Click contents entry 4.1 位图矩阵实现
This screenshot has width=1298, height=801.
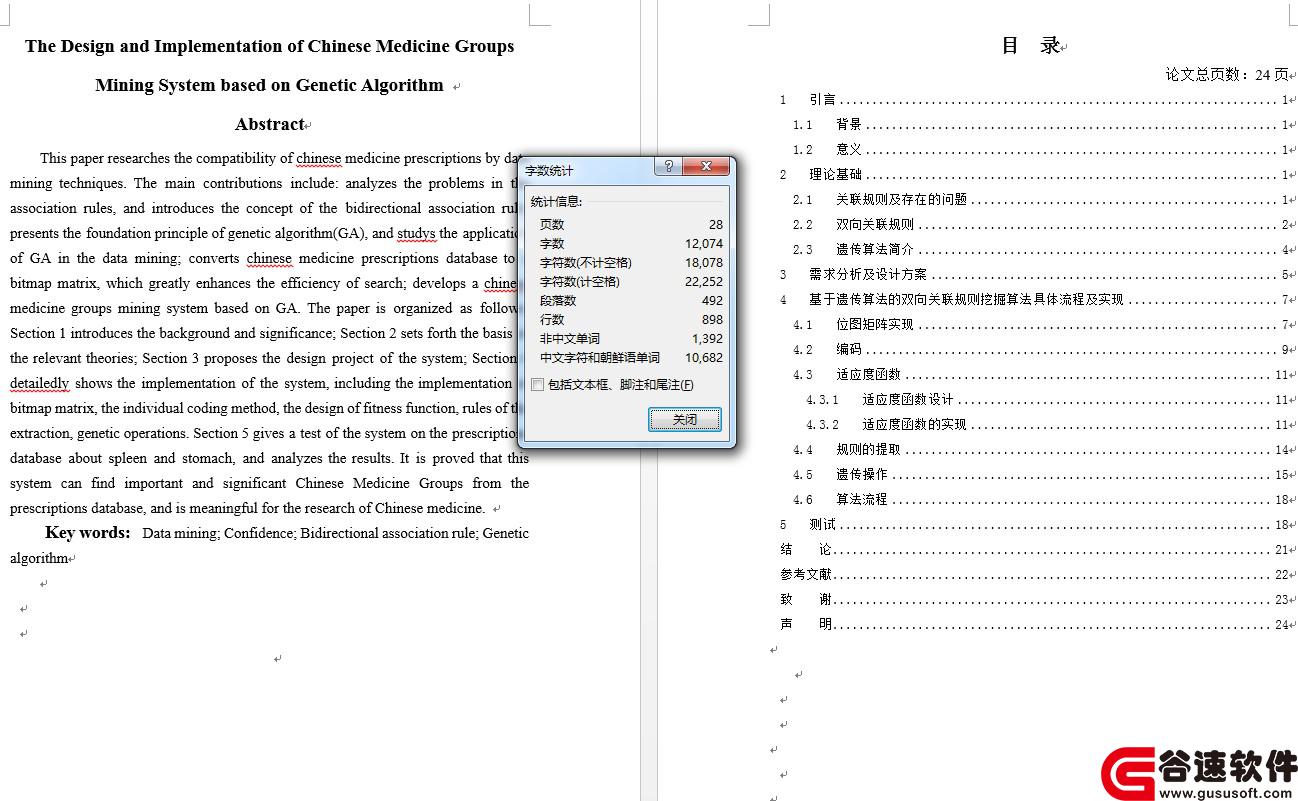pyautogui.click(x=1042, y=325)
